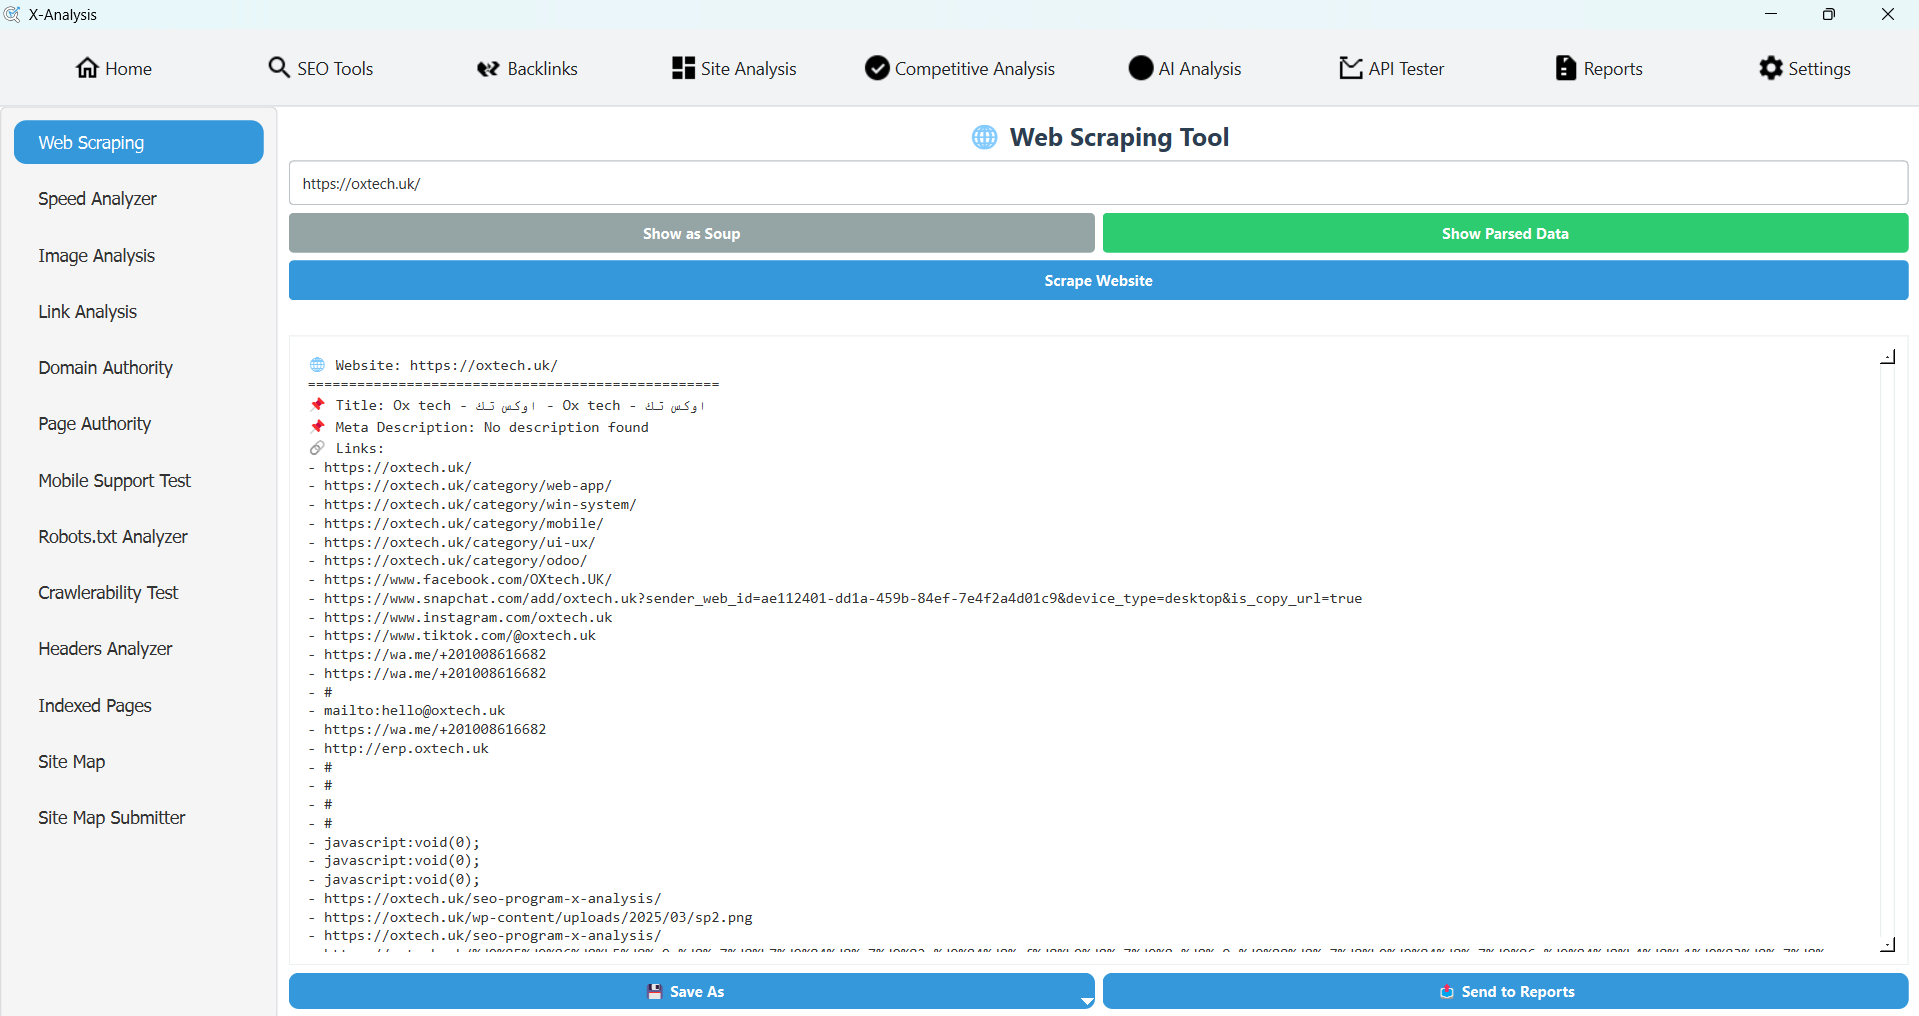1919x1016 pixels.
Task: Click the mailto:hello@oxtech.uk line
Action: click(x=415, y=711)
